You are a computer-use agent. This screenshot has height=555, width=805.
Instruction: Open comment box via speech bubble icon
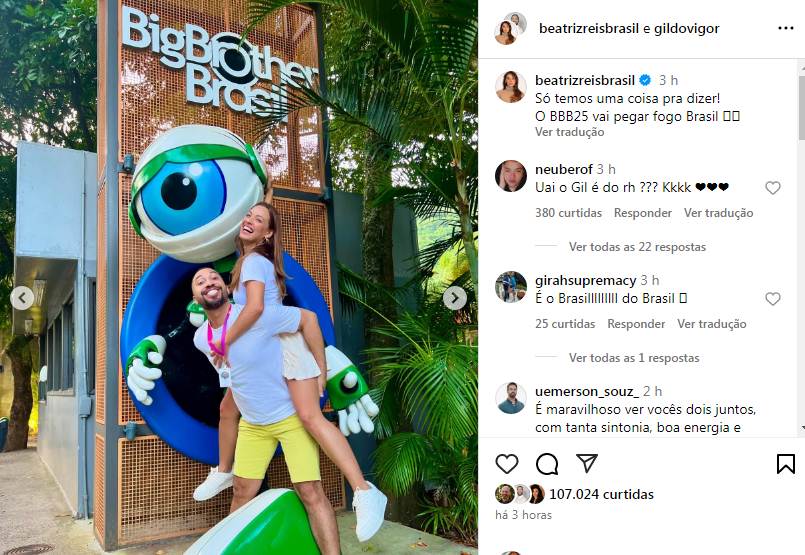[547, 464]
